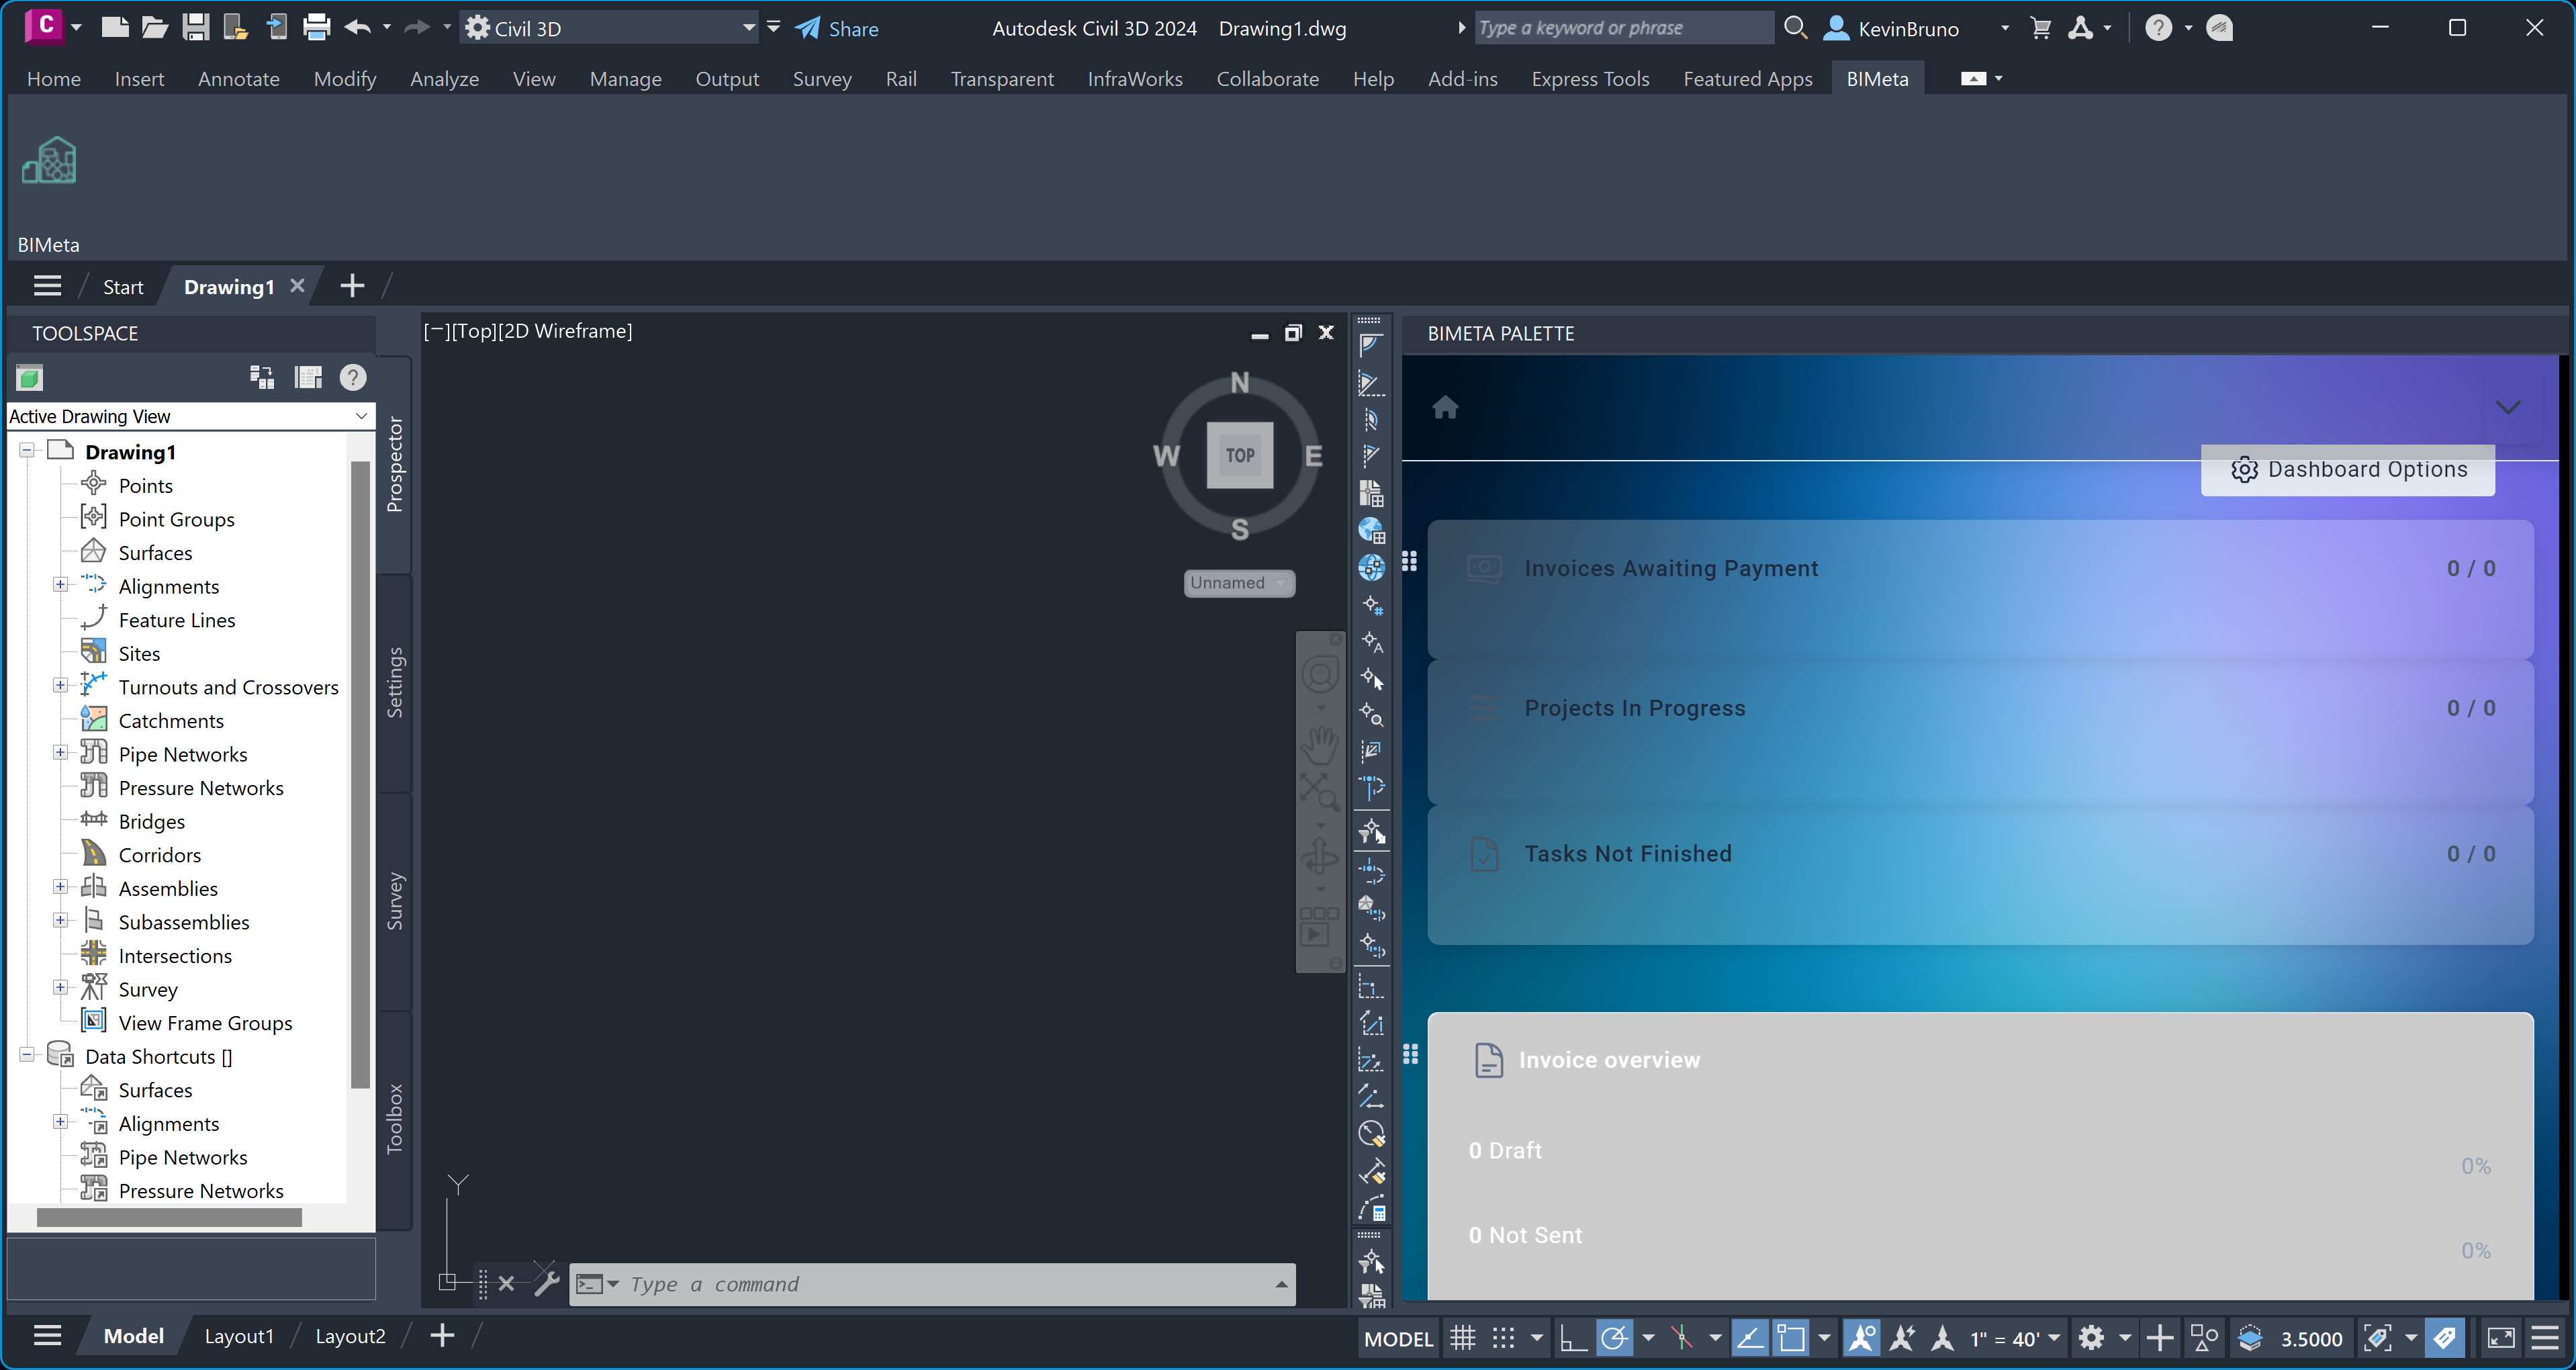Screen dimensions: 2576x1370
Task: Open the Home ribbon tab
Action: [x=54, y=78]
